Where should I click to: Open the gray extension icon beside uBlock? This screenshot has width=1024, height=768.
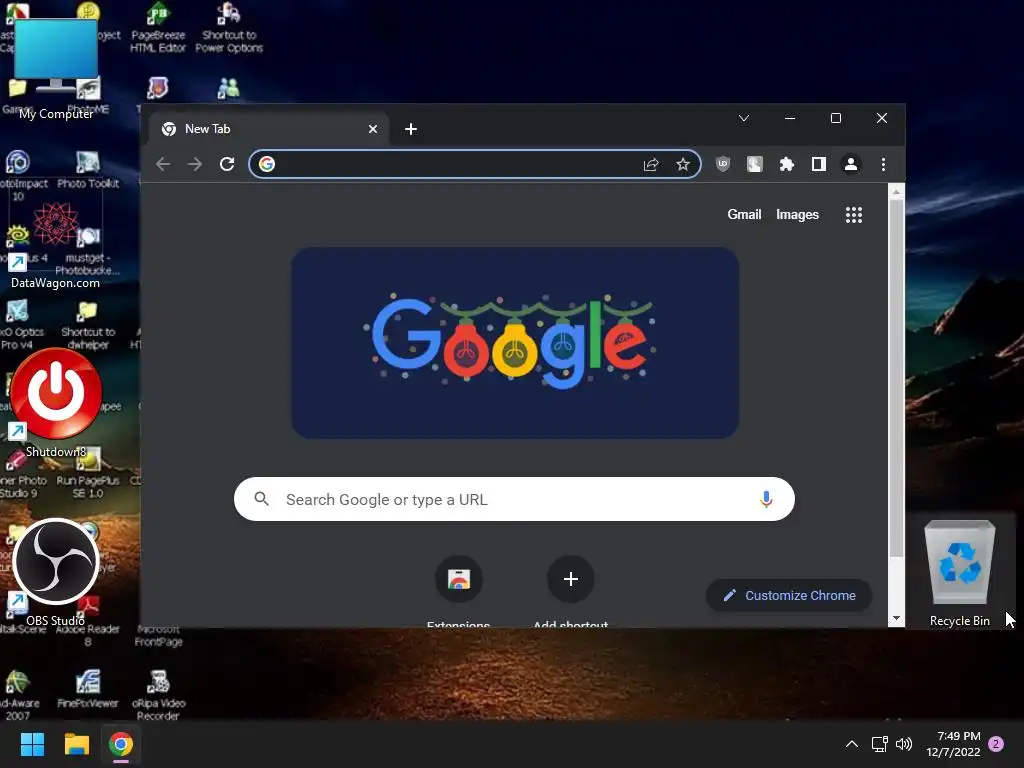click(x=754, y=165)
